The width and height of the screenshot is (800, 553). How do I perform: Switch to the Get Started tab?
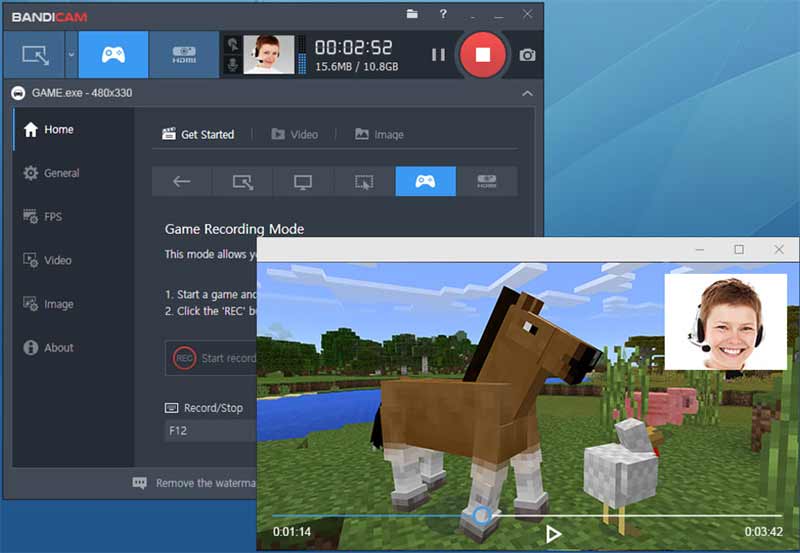tap(198, 134)
